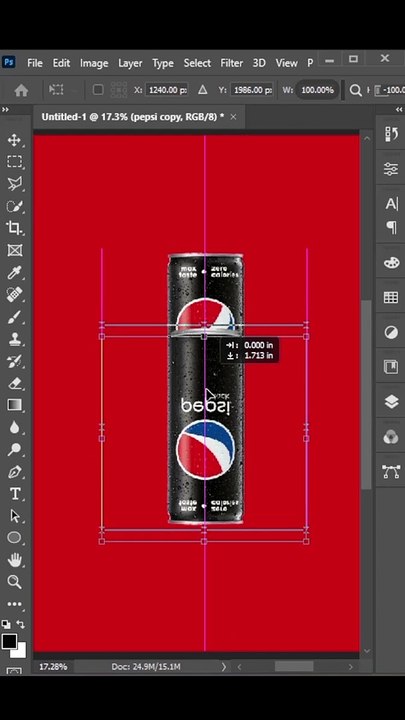Image resolution: width=405 pixels, height=720 pixels.
Task: Open the Character panel icon
Action: (x=391, y=204)
